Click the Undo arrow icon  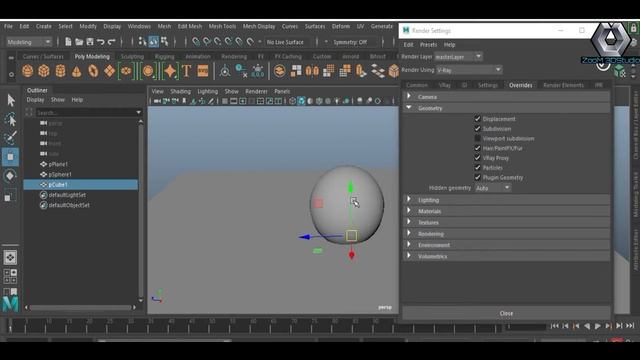(100, 42)
